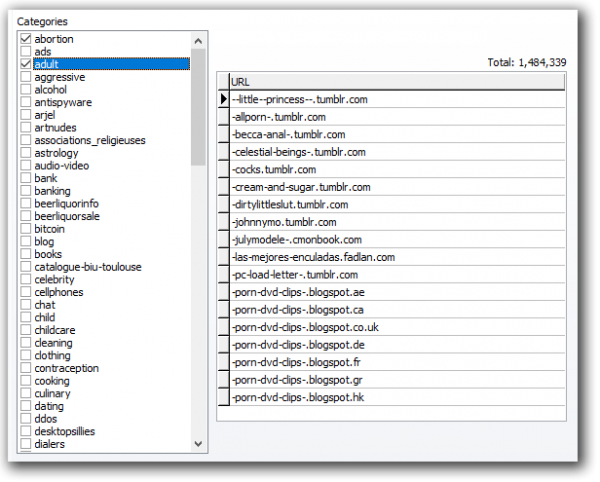The height and width of the screenshot is (482, 600).
Task: Uncheck the abortion category checkbox
Action: coord(26,39)
